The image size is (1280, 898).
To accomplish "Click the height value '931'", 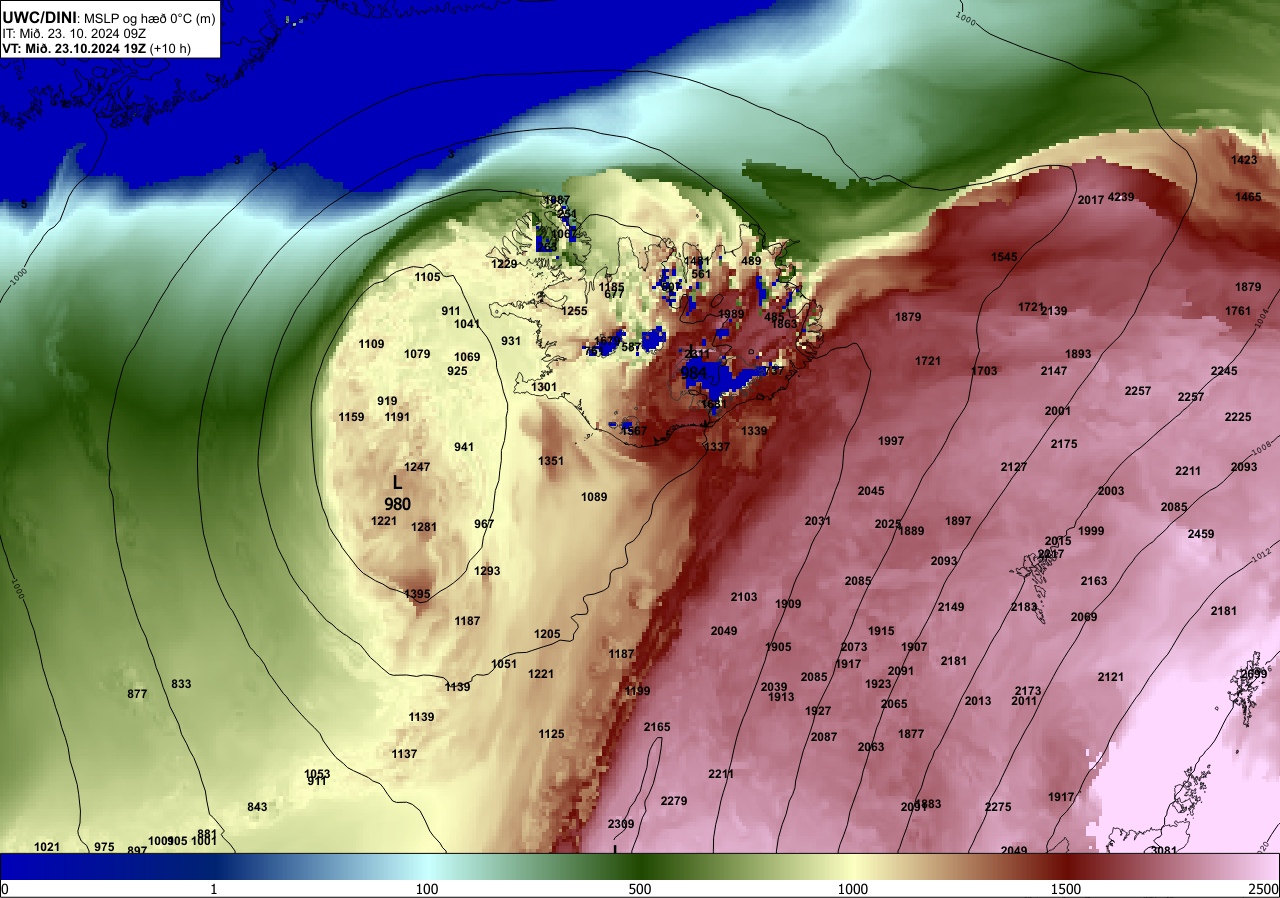I will (x=511, y=341).
